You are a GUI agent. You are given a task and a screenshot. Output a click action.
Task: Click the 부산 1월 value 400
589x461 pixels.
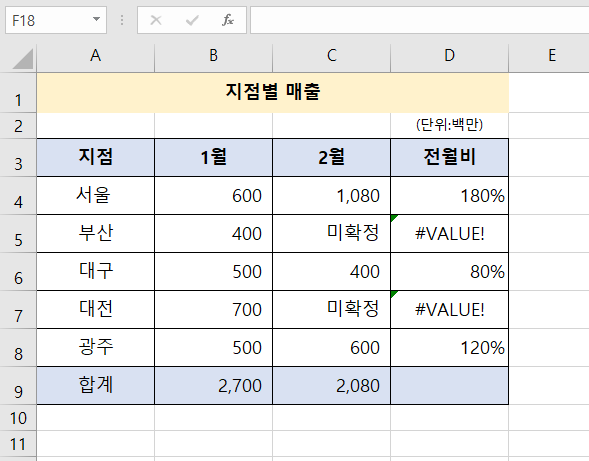(x=213, y=234)
